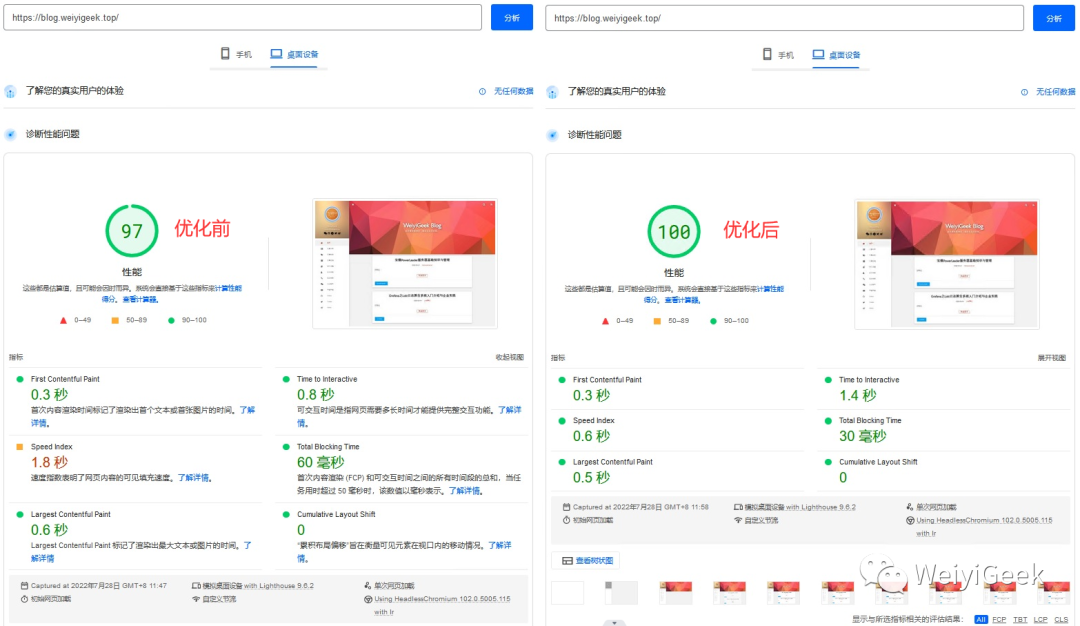Select 桌面设备 tab in the 优化前 panel

(294, 54)
